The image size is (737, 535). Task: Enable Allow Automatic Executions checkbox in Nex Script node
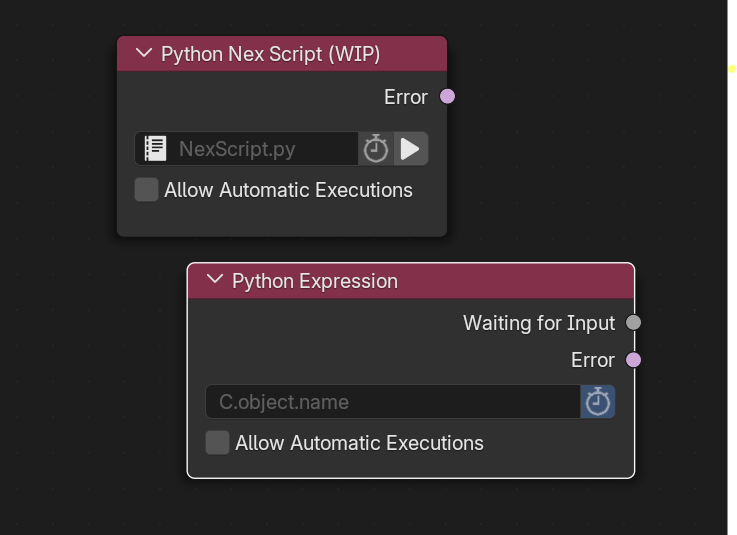tap(146, 189)
